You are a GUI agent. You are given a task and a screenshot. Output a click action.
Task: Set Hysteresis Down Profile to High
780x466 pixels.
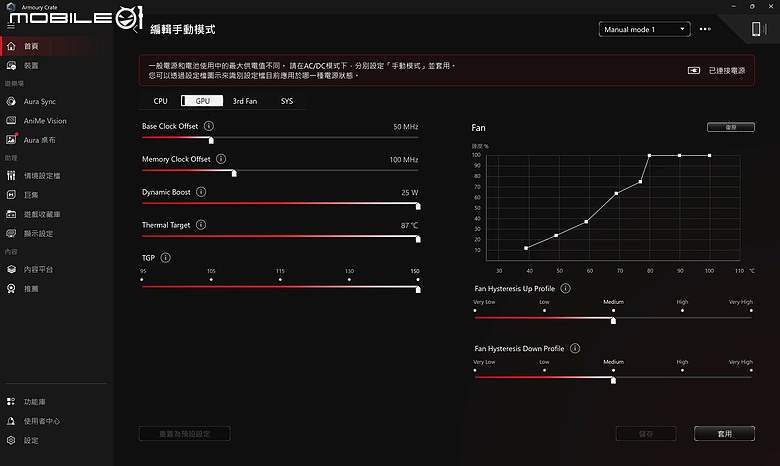(x=682, y=370)
